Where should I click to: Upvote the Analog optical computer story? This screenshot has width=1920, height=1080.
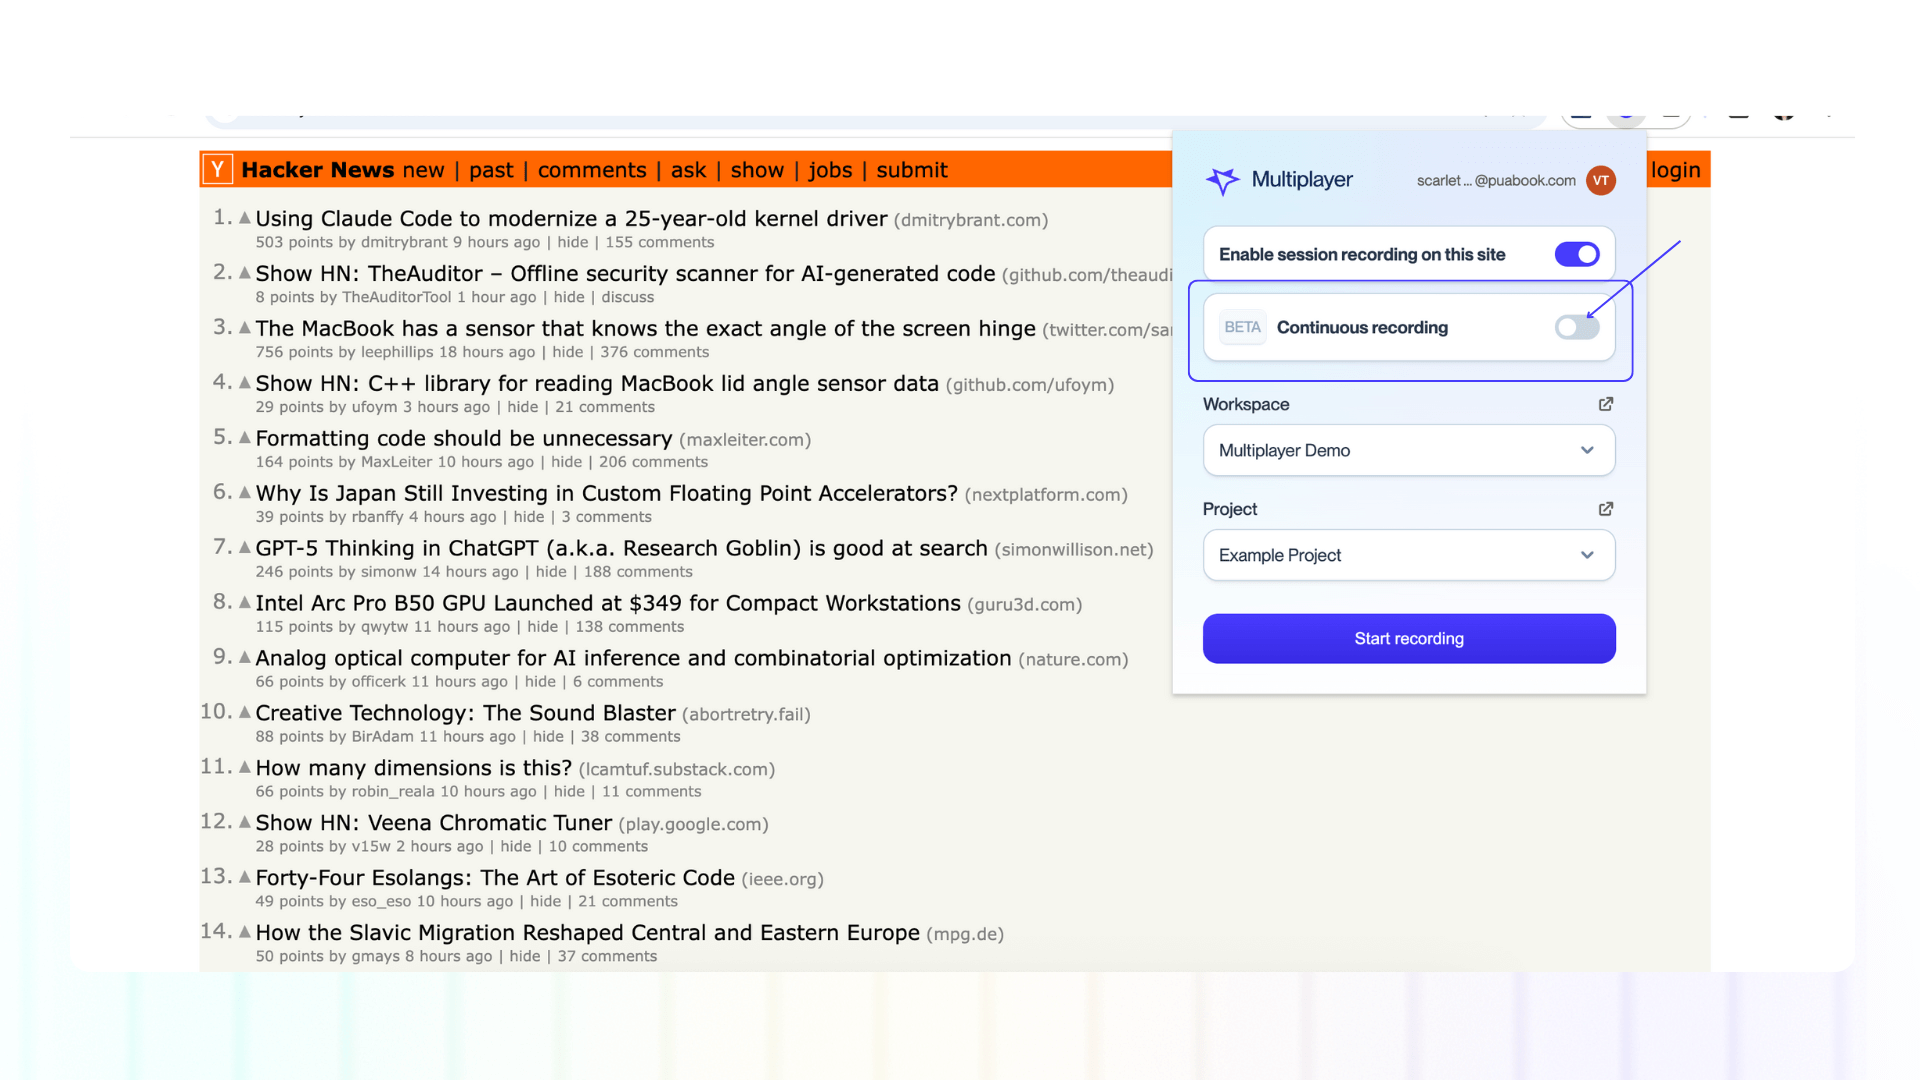pos(244,657)
